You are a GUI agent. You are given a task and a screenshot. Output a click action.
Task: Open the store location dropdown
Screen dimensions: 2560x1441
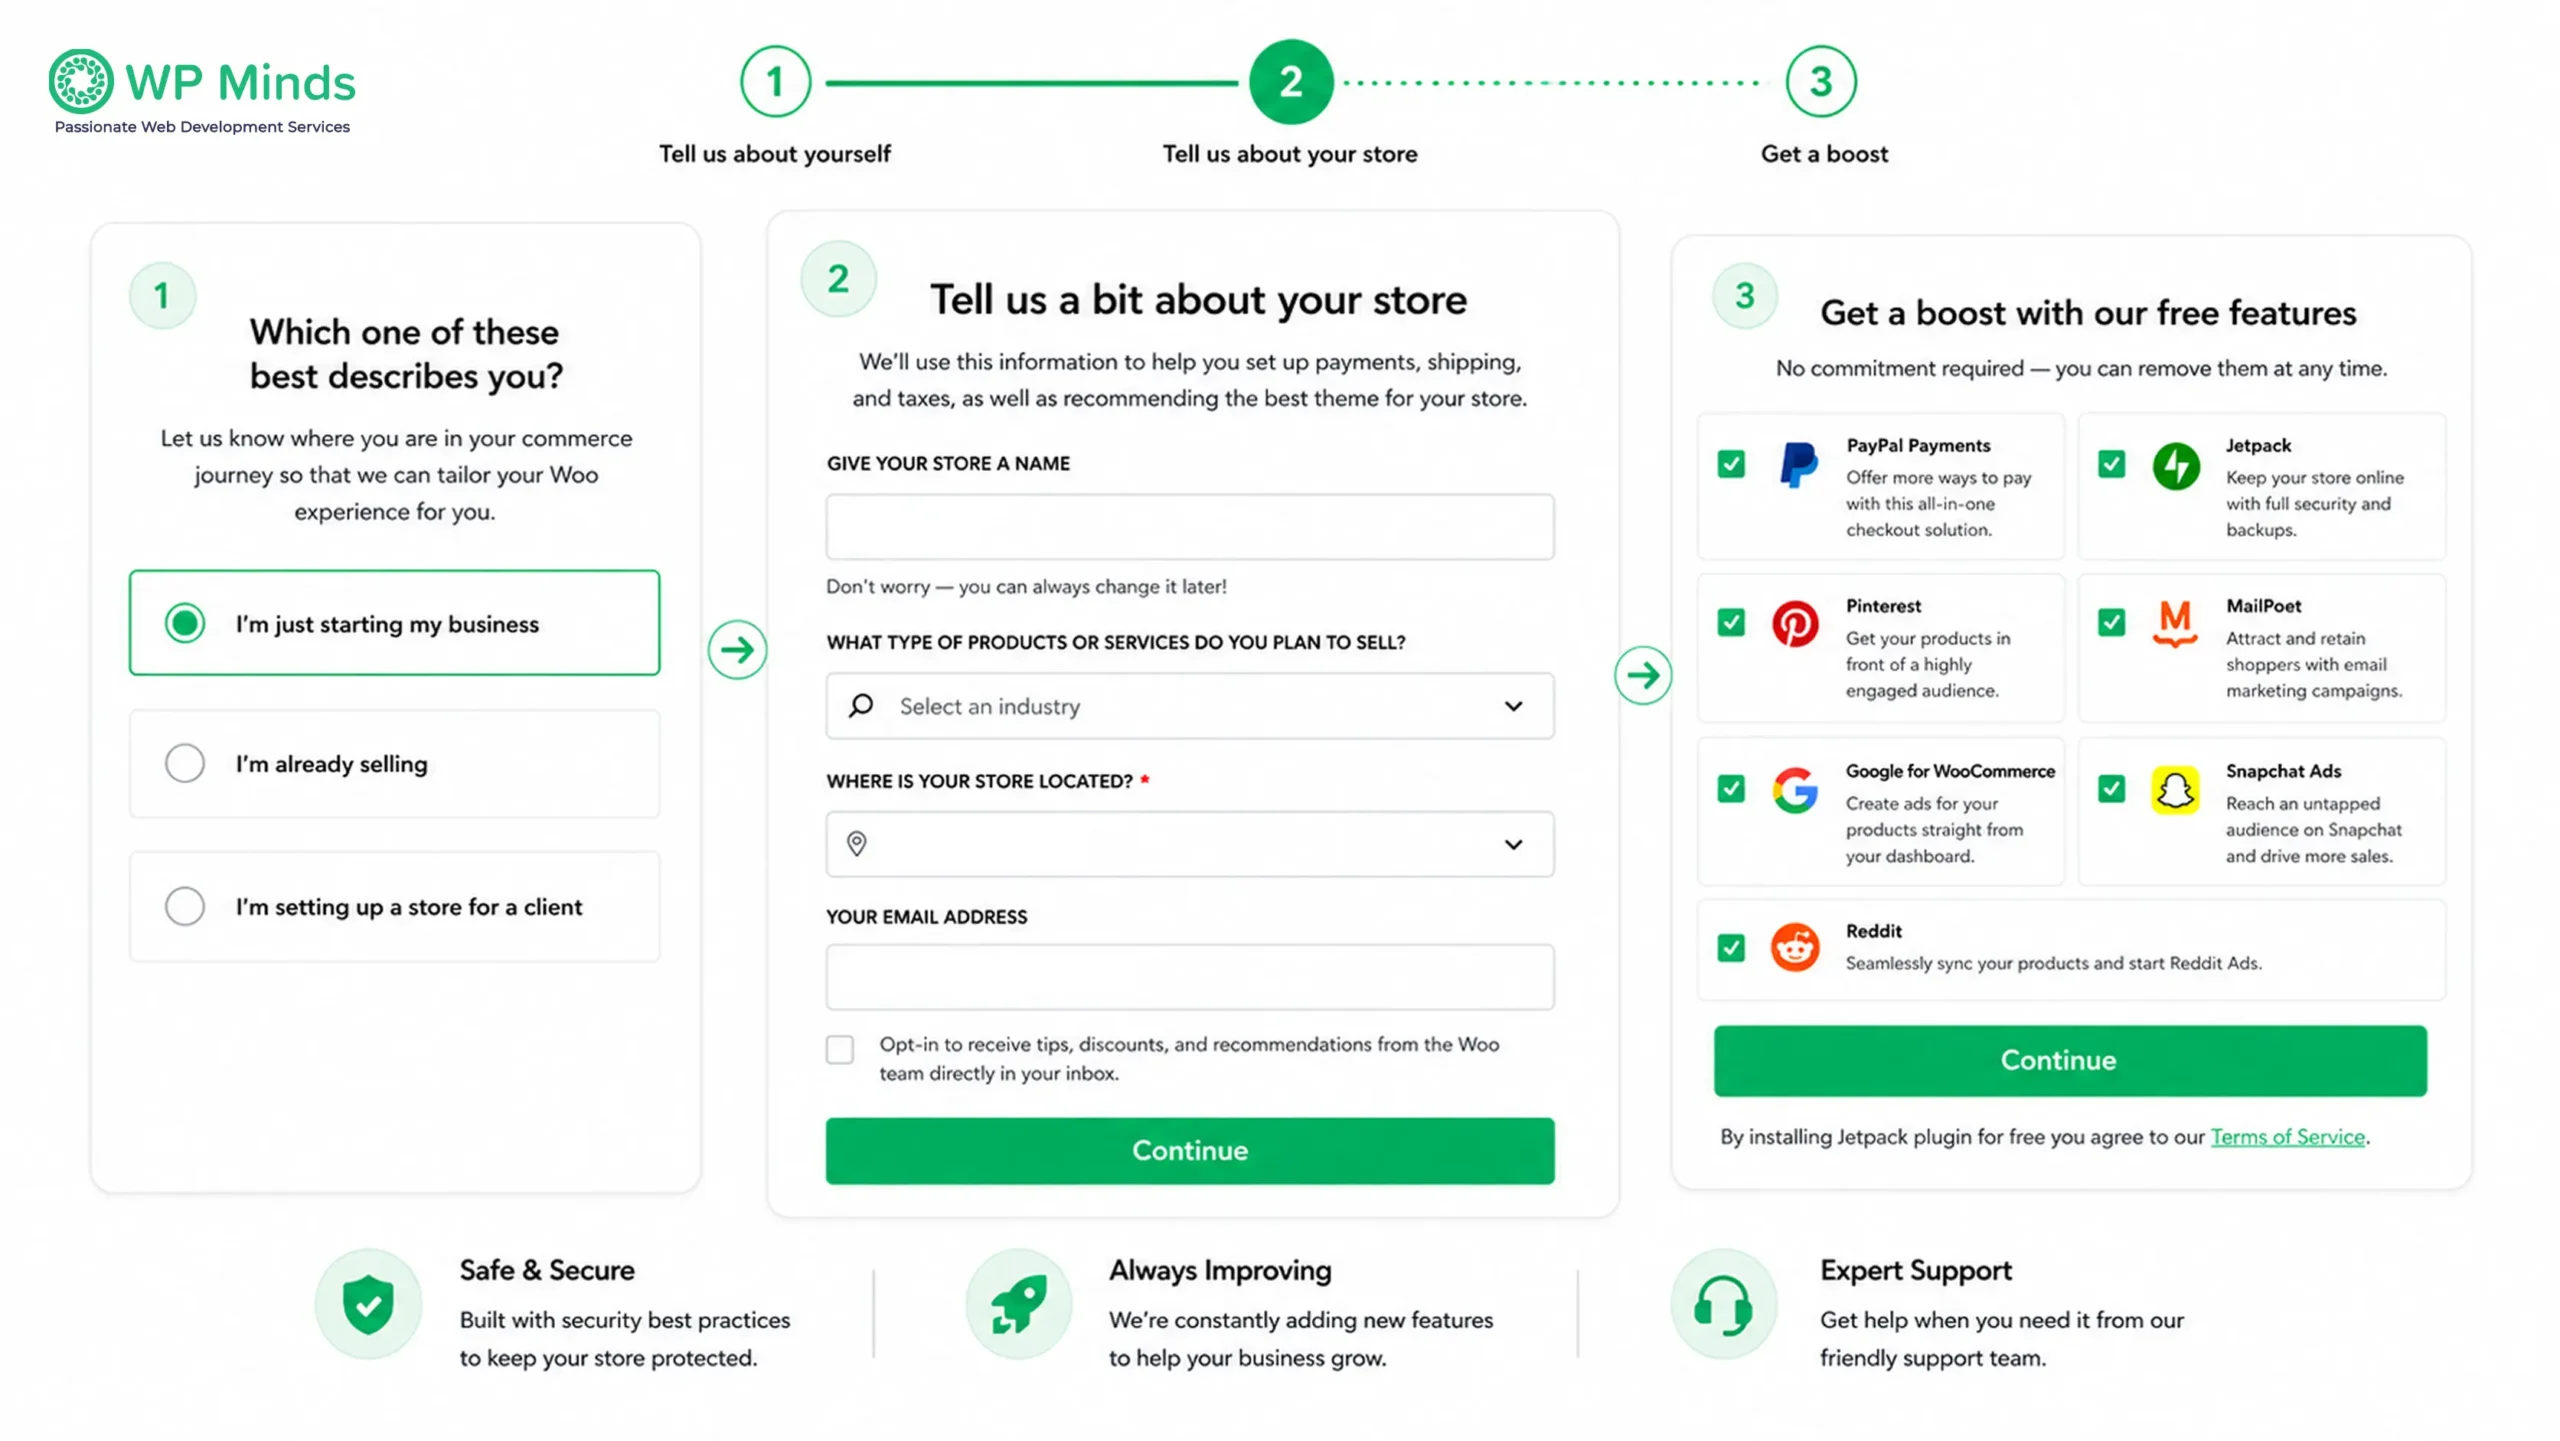pos(1190,844)
